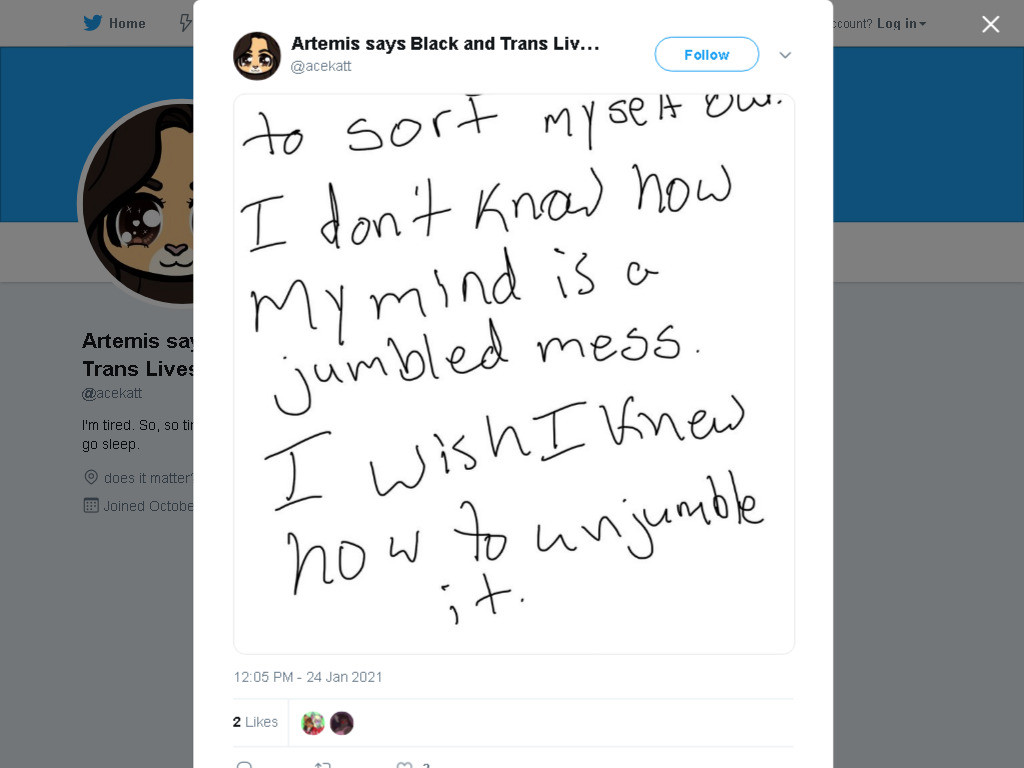Screen dimensions: 1024x768
Task: Open the Artemis profile name heading link
Action: (x=138, y=355)
